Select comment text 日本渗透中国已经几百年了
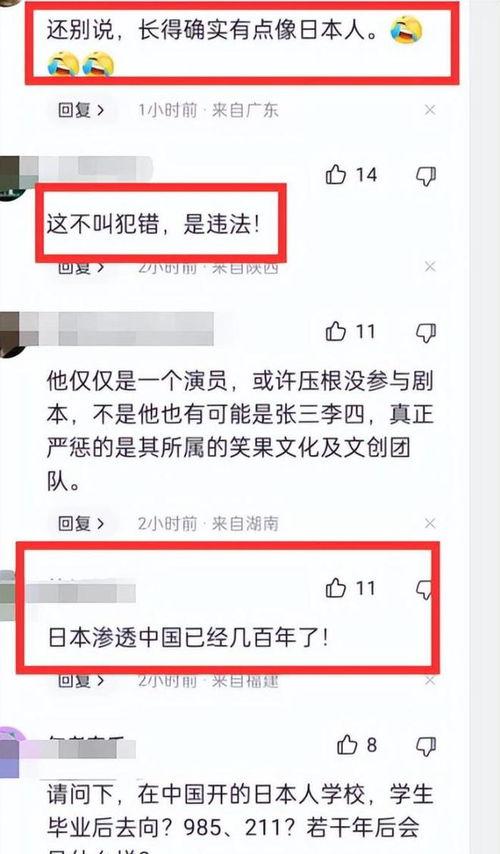 pyautogui.click(x=188, y=637)
